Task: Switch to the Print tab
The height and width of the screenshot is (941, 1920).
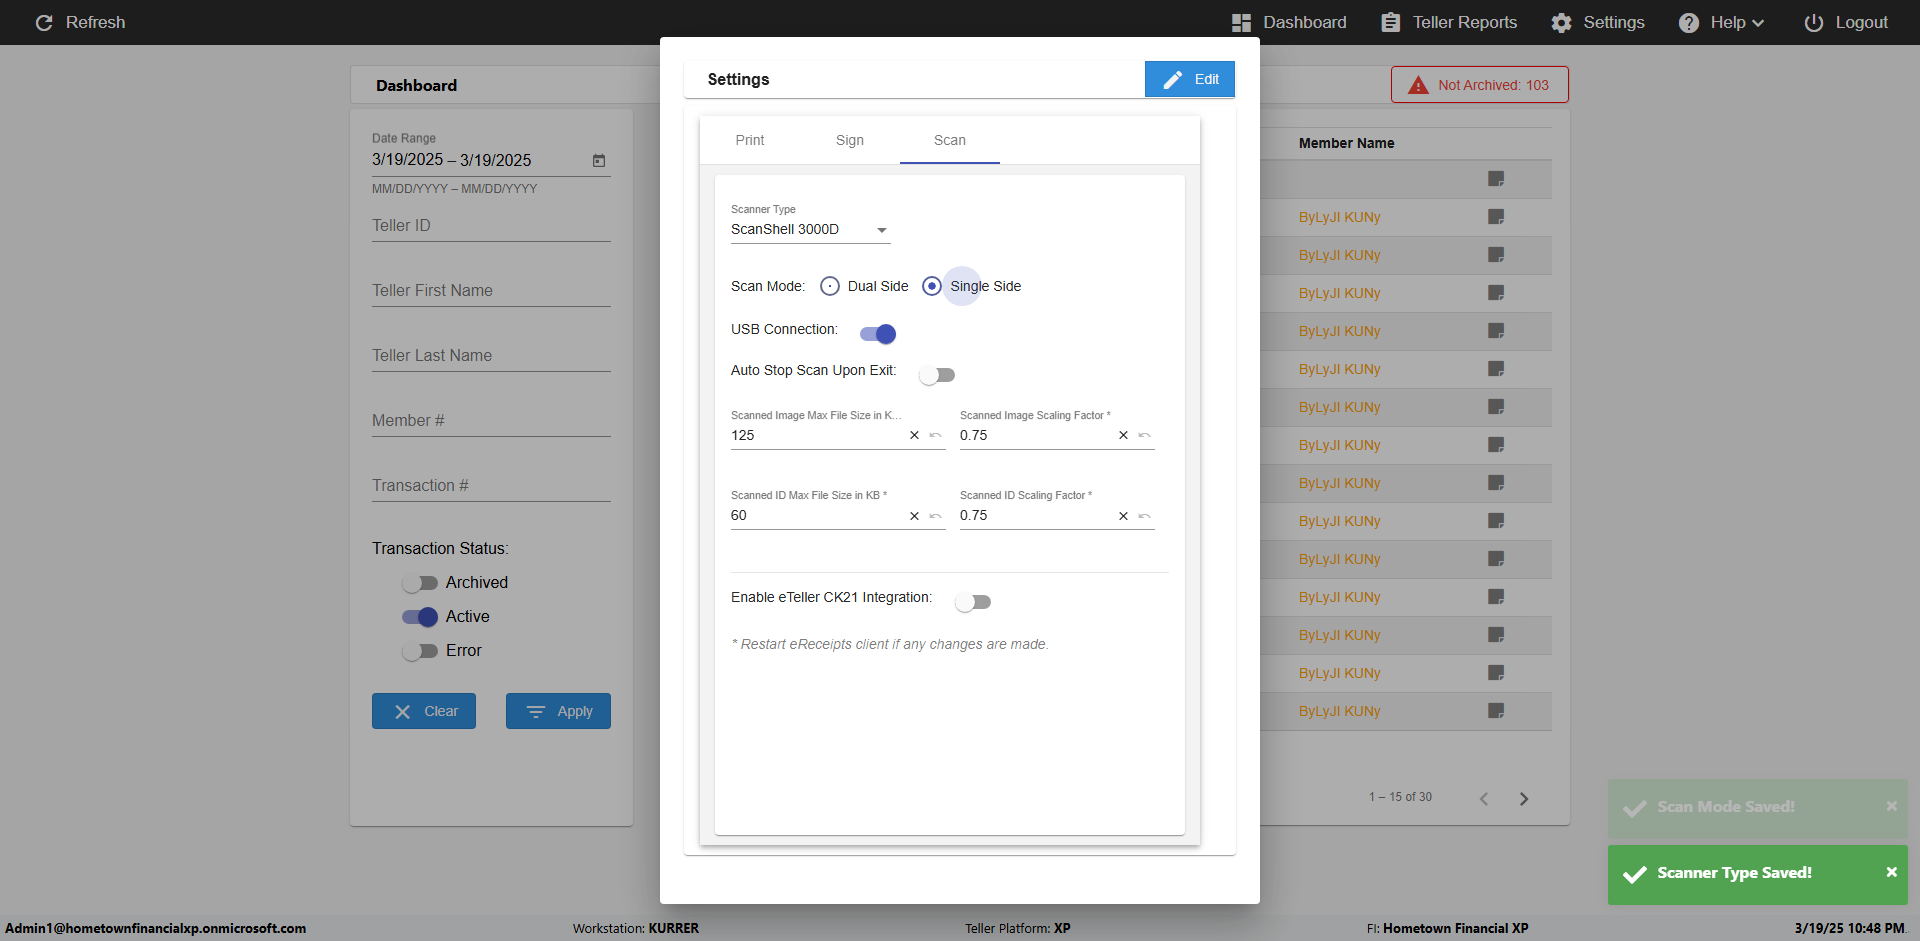Action: (750, 140)
